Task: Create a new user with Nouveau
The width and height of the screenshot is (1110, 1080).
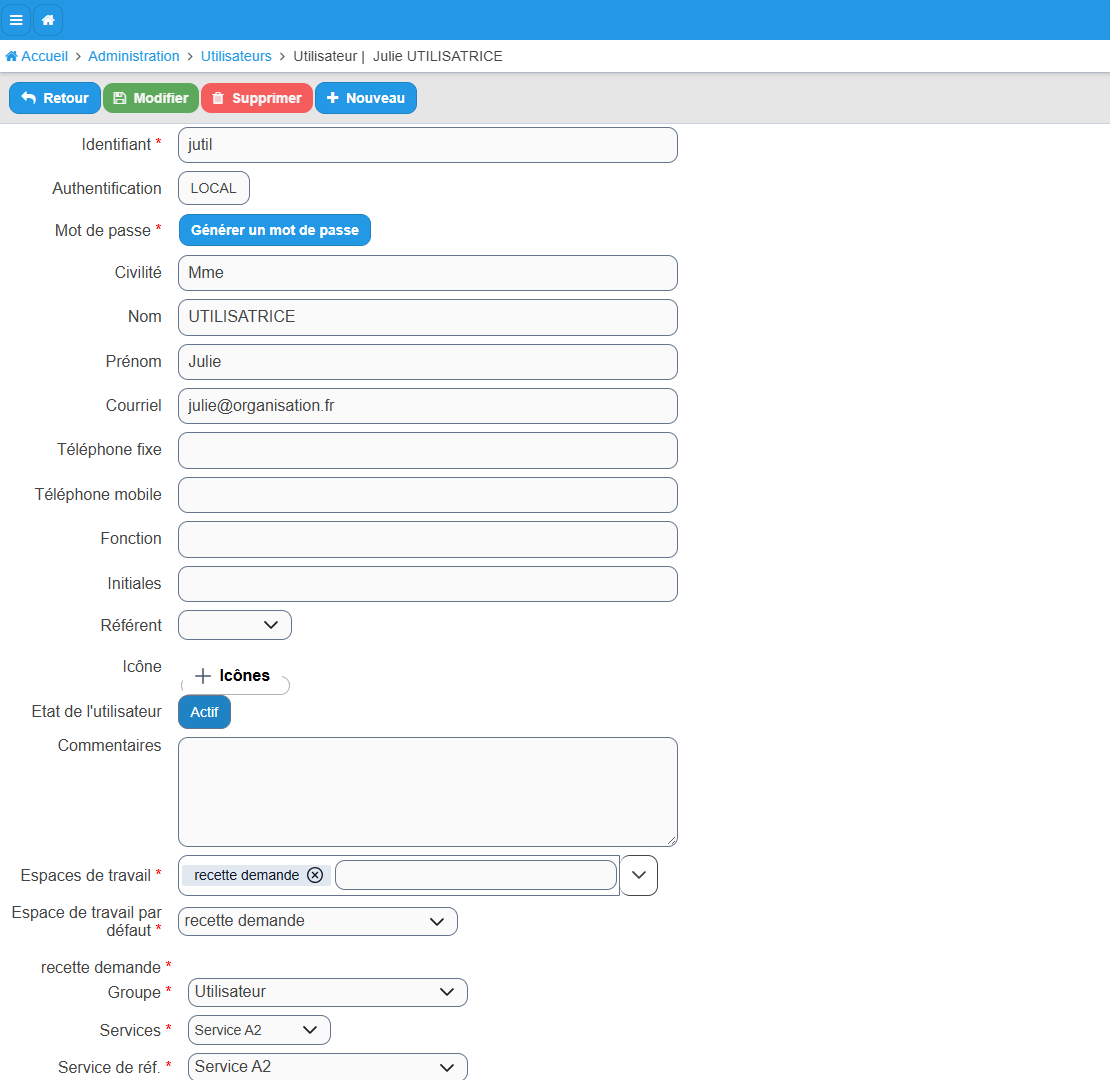Action: pos(366,98)
